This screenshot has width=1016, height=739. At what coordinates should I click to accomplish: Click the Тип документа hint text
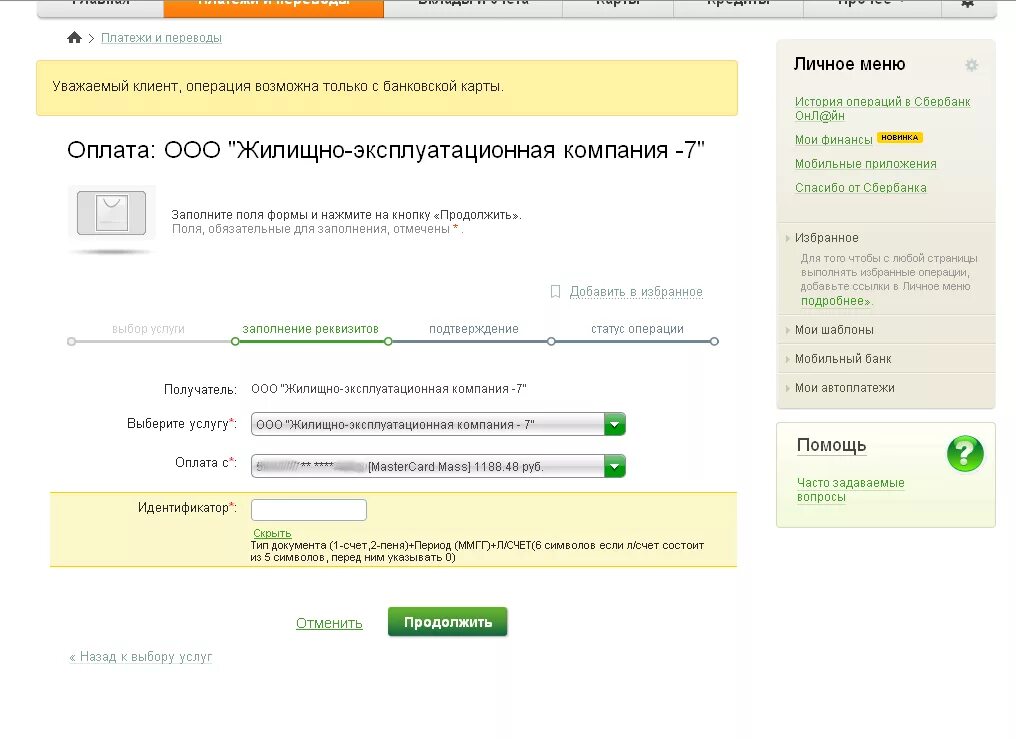(477, 551)
